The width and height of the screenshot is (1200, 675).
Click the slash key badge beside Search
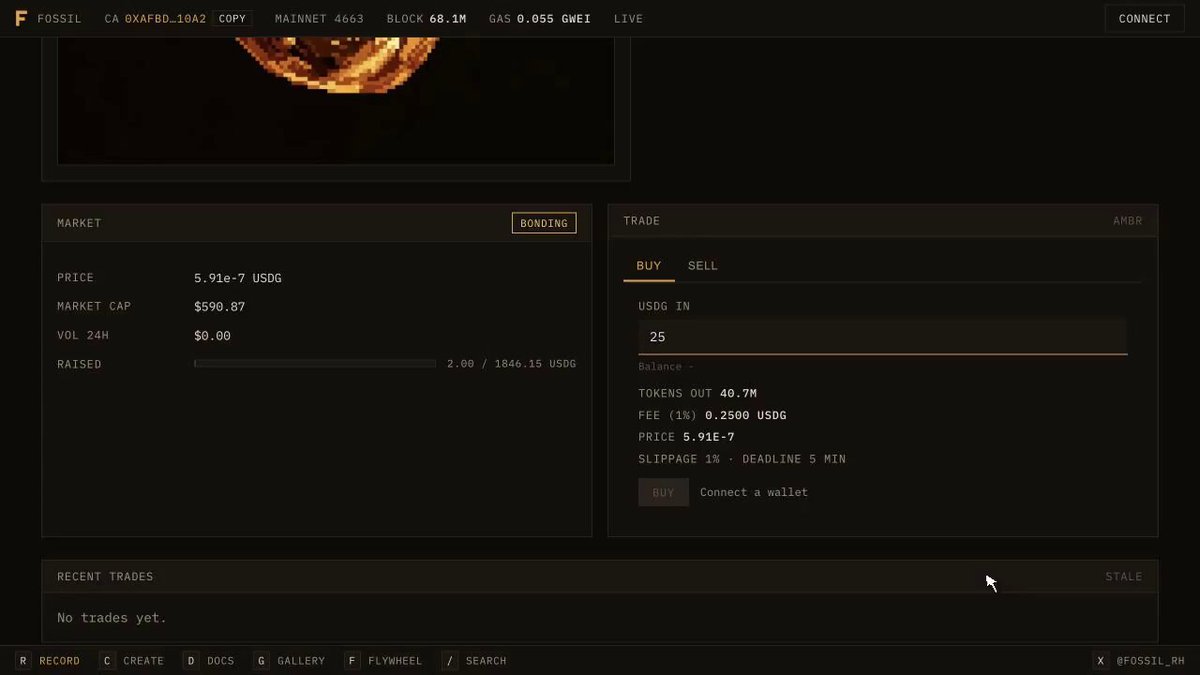(x=450, y=661)
